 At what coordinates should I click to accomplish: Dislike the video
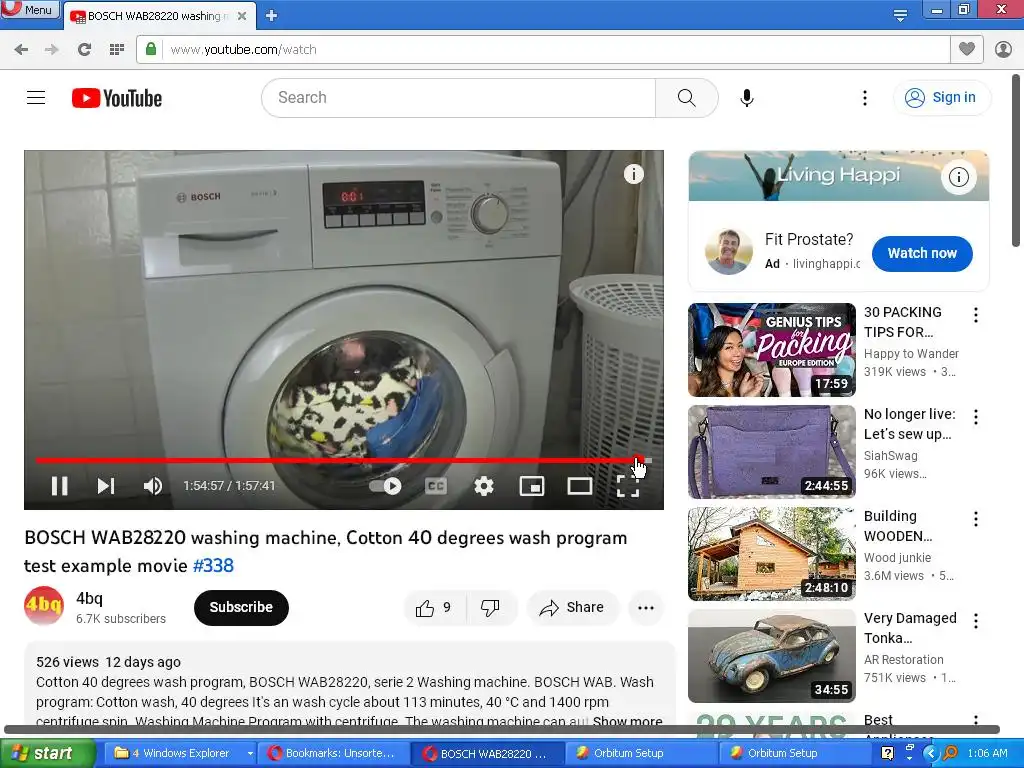[x=490, y=608]
